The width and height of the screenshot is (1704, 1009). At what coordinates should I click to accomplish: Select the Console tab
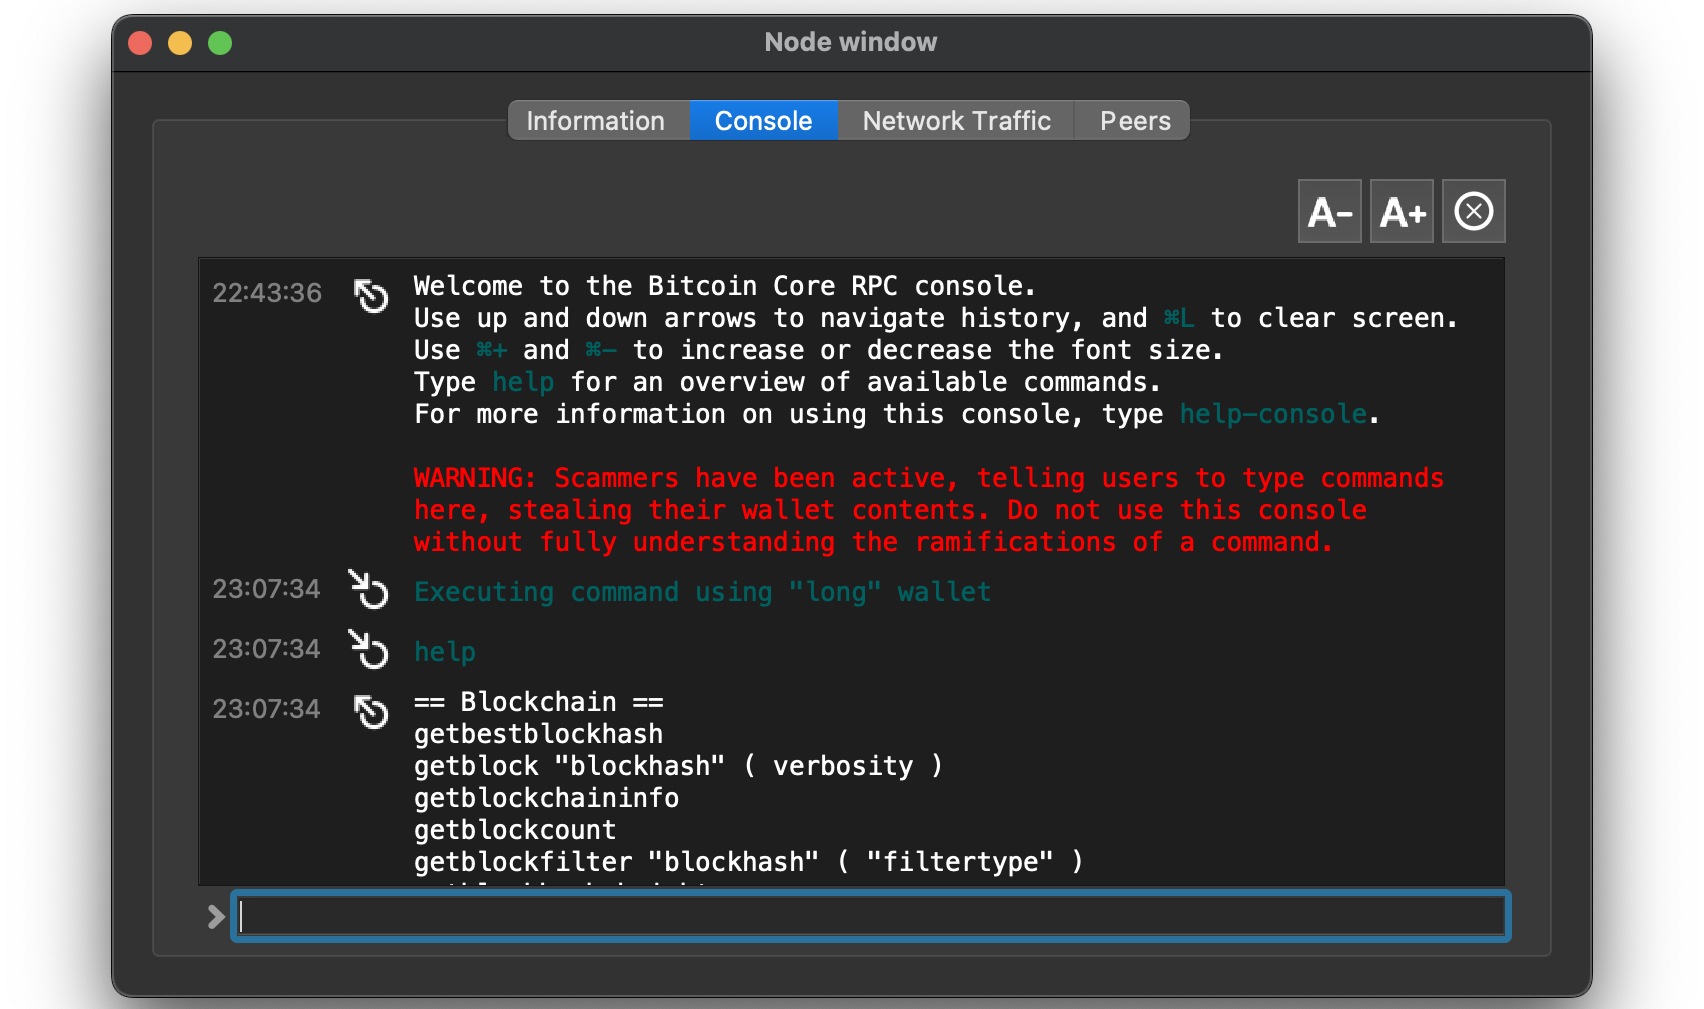click(x=763, y=121)
